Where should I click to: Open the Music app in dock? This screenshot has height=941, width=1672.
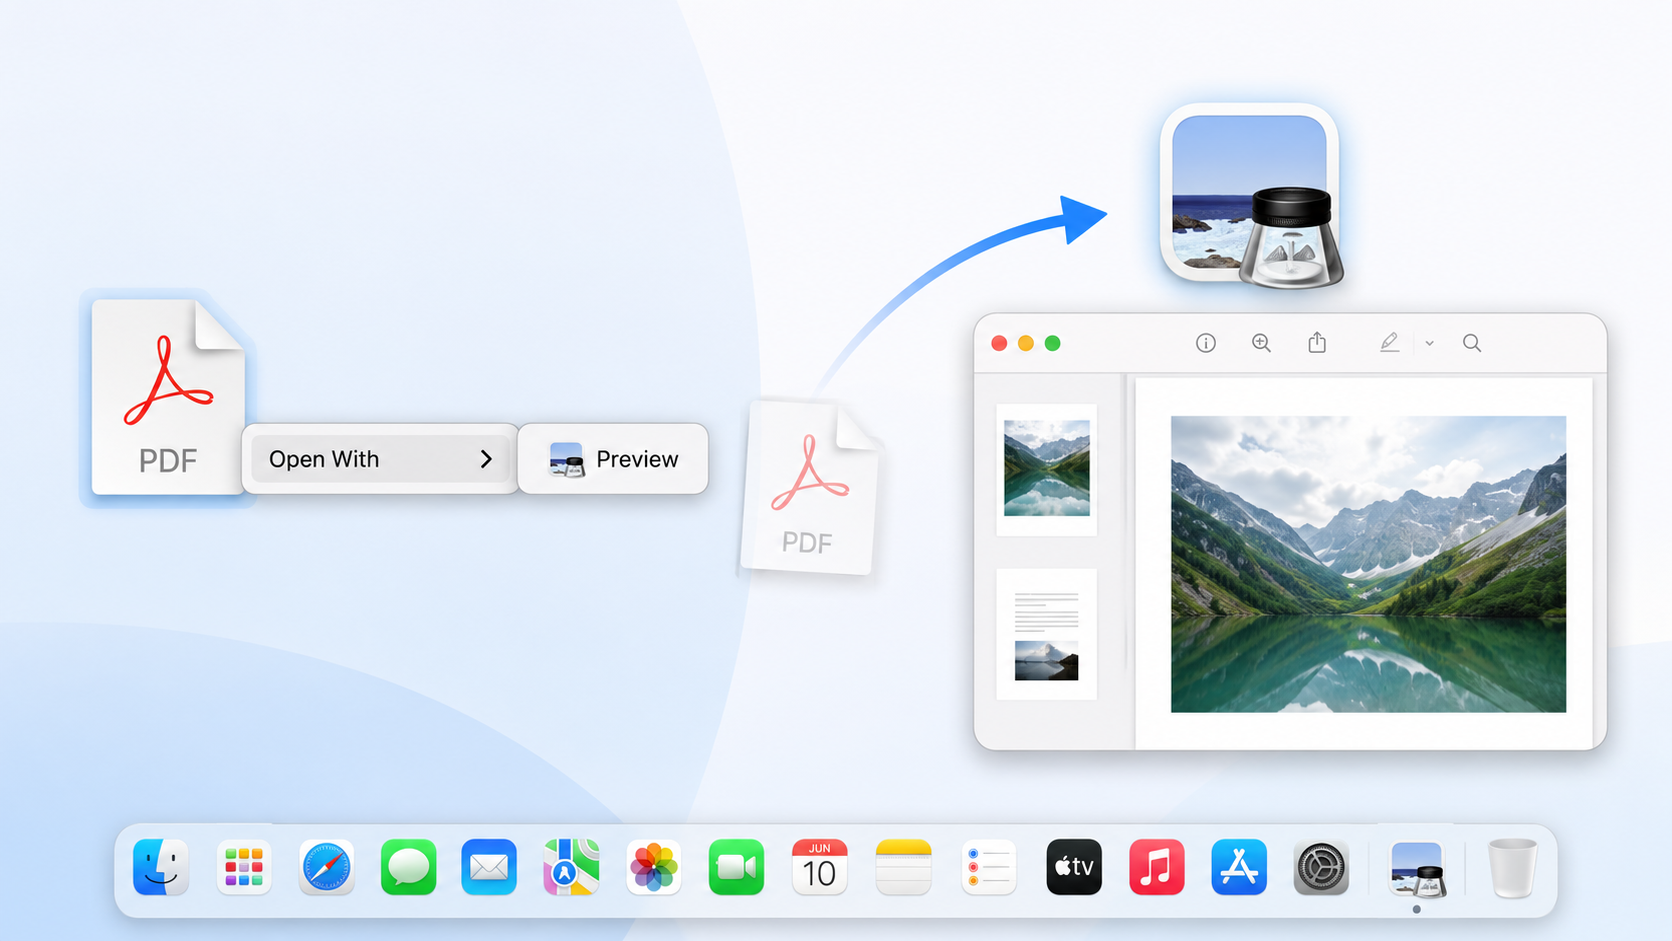coord(1156,867)
